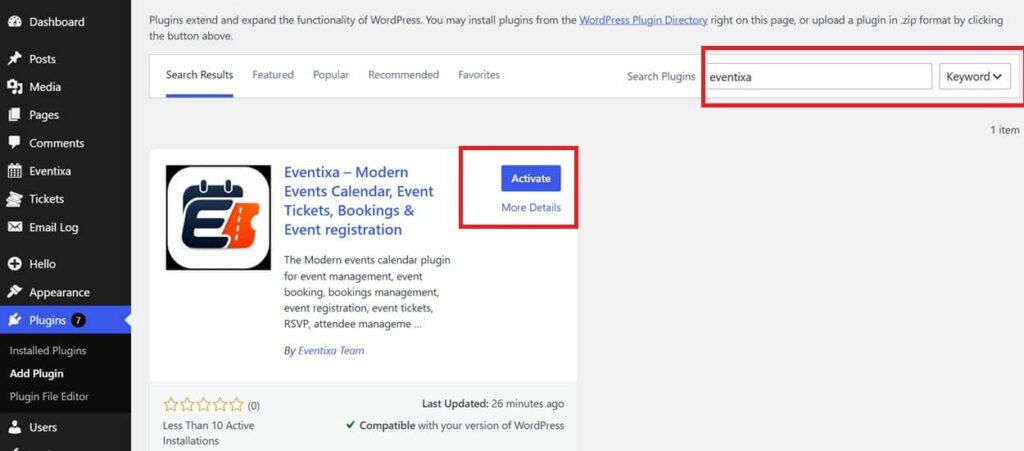Open Dashboard via its gauge icon

coord(14,22)
